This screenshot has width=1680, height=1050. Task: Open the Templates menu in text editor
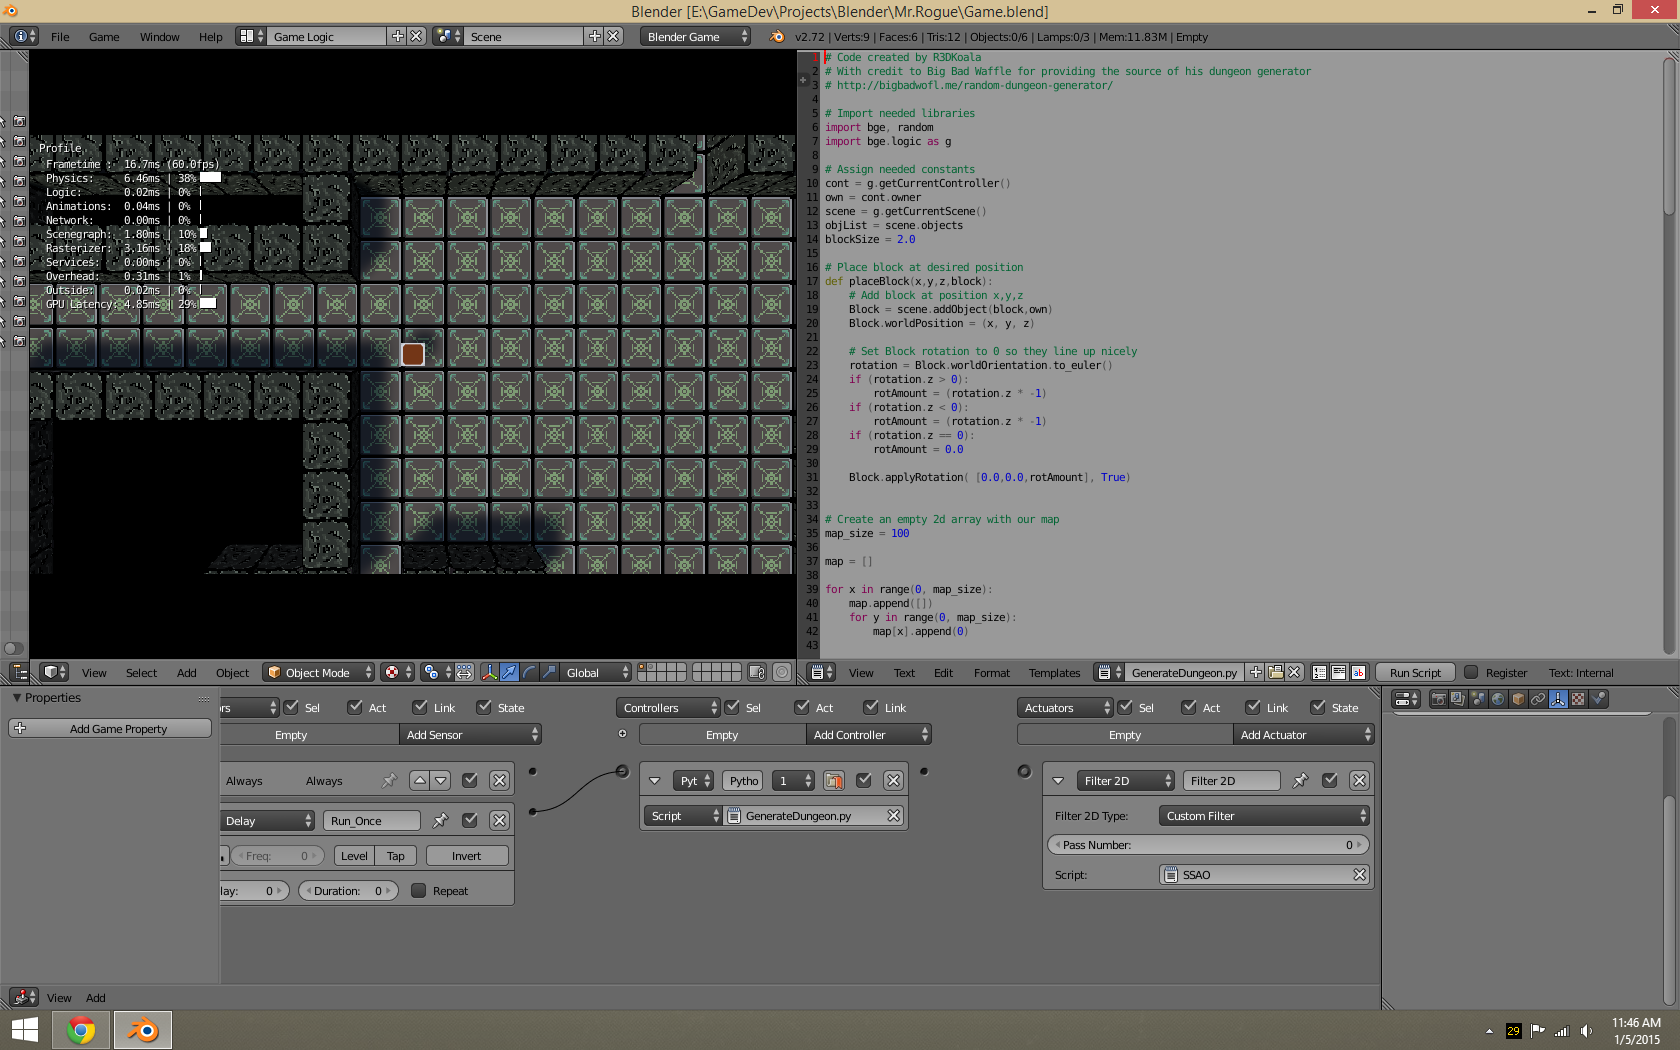click(x=1054, y=673)
